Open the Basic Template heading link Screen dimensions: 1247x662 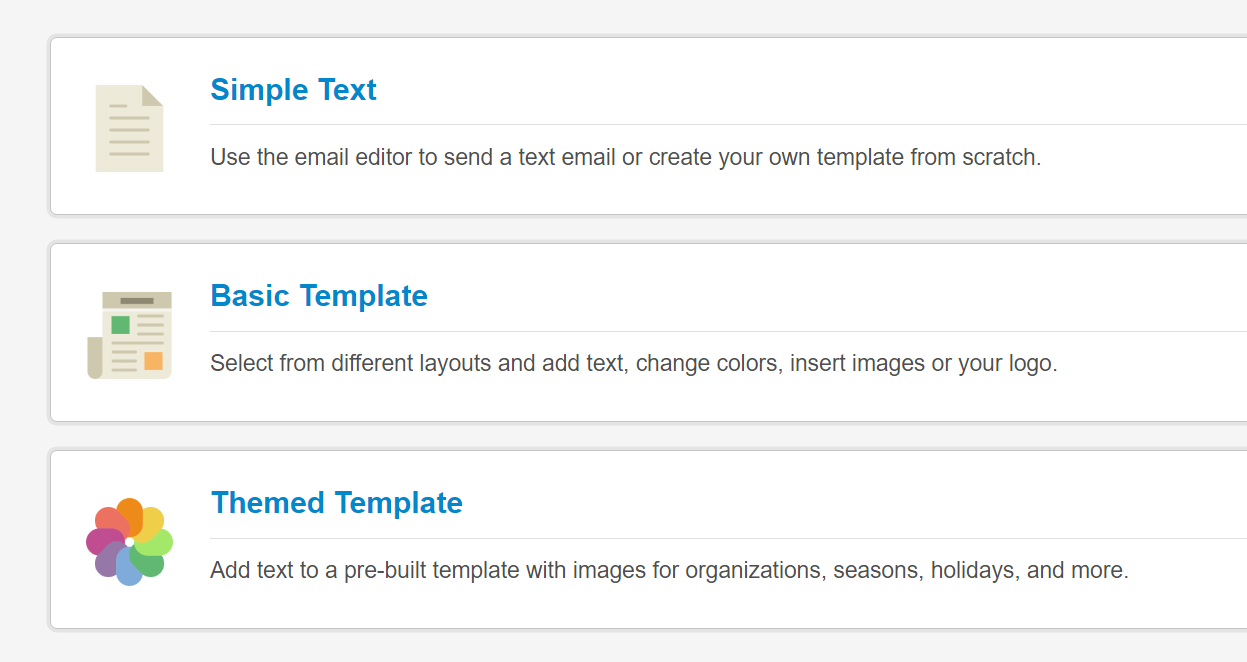click(x=319, y=296)
